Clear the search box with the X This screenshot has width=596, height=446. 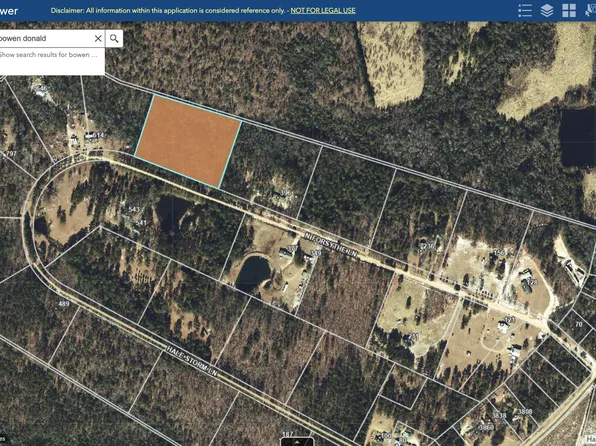pyautogui.click(x=98, y=38)
